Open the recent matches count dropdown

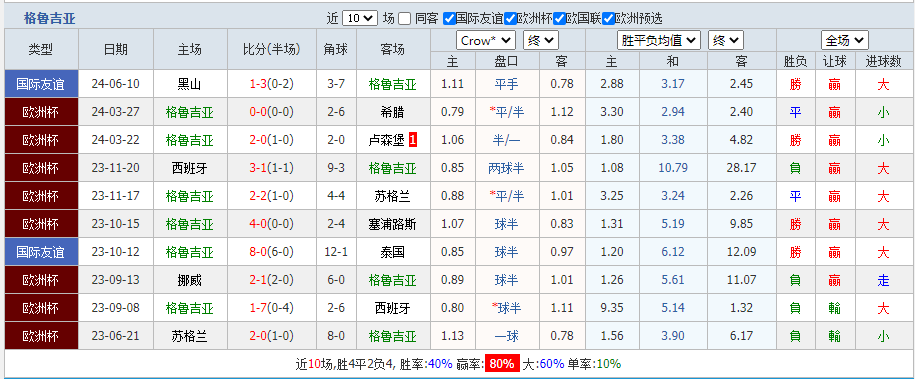[x=359, y=18]
